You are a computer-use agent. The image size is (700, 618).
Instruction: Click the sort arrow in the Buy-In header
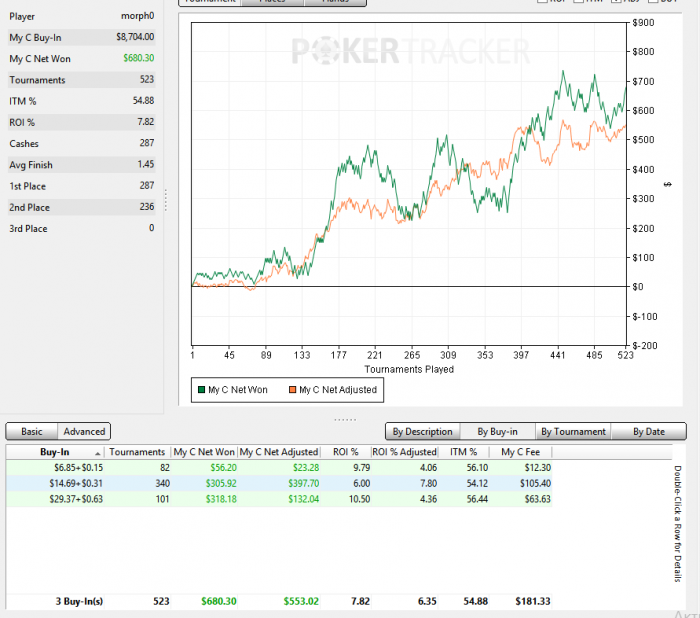(98, 454)
